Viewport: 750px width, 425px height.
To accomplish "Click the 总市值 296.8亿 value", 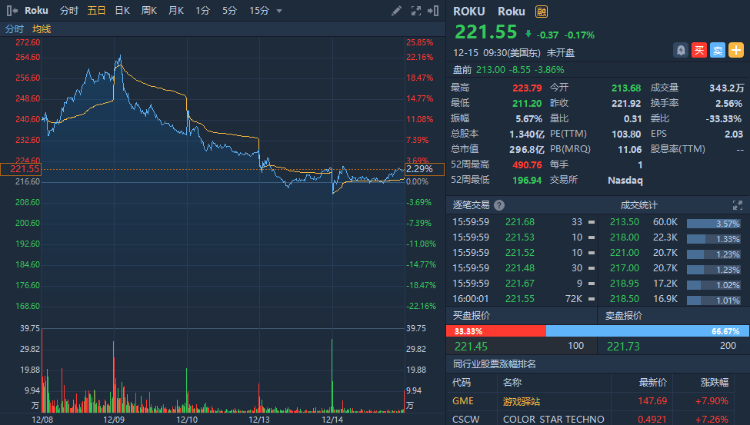I will [x=527, y=150].
